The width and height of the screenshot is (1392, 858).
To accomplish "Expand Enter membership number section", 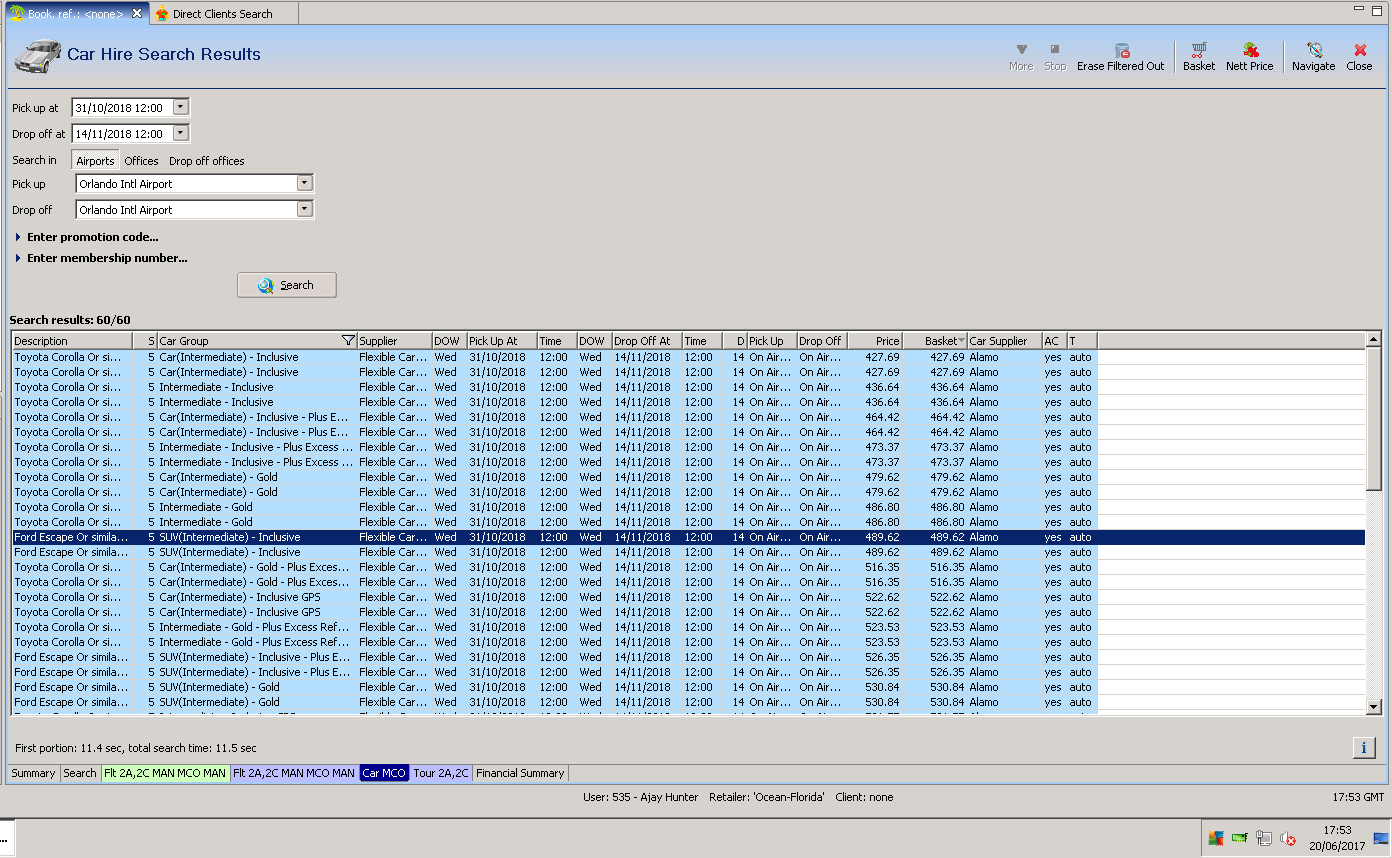I will [x=106, y=258].
